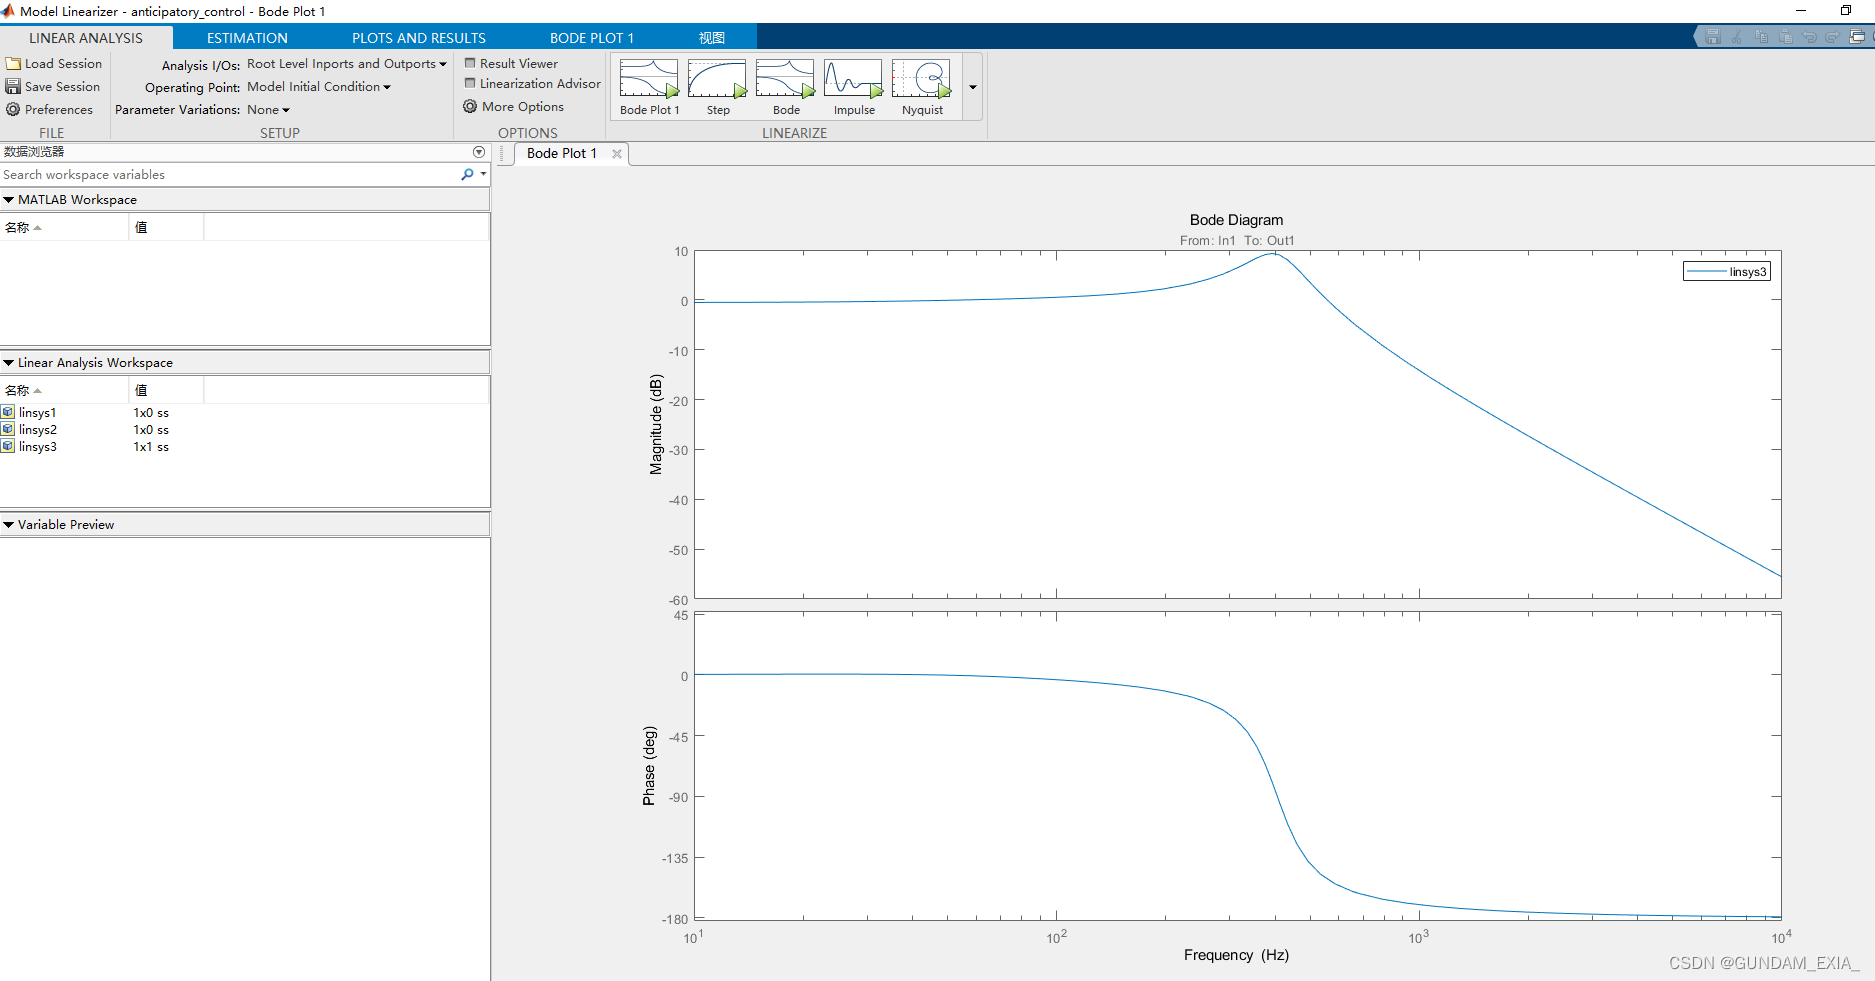Click the search magnifier in the data browser
The width and height of the screenshot is (1875, 981).
point(465,174)
